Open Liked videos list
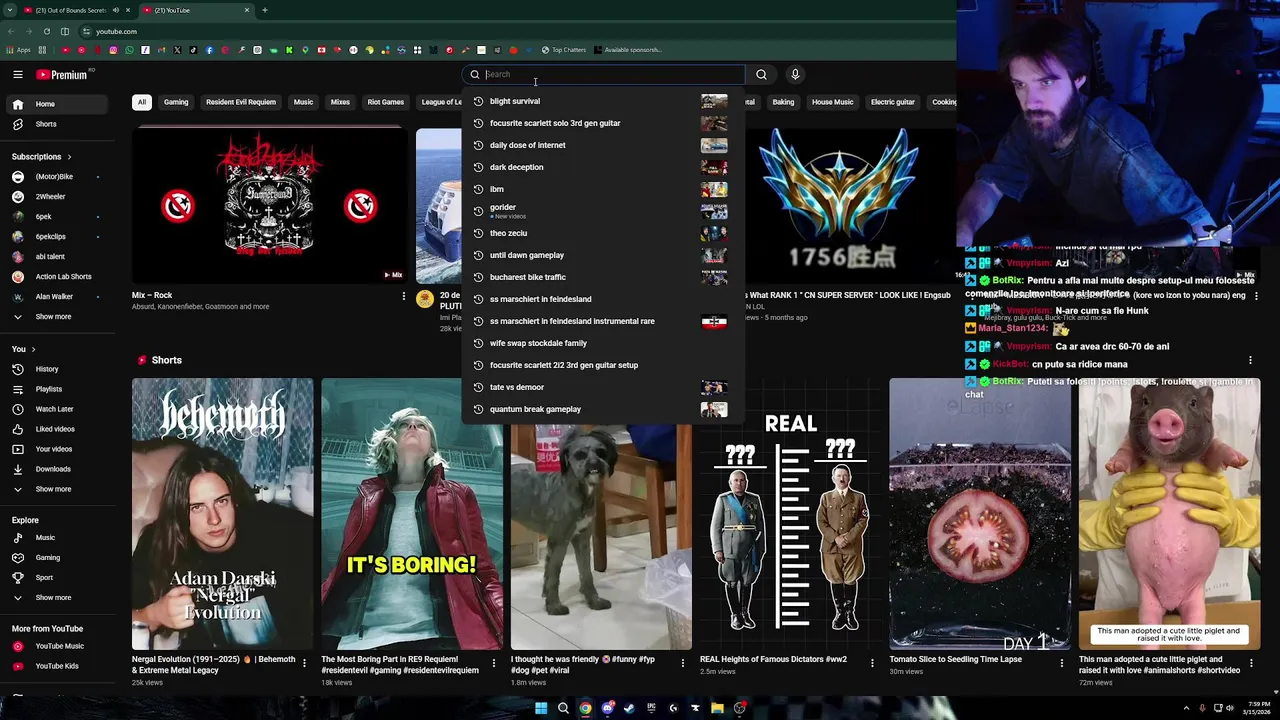Image resolution: width=1280 pixels, height=720 pixels. 58,429
